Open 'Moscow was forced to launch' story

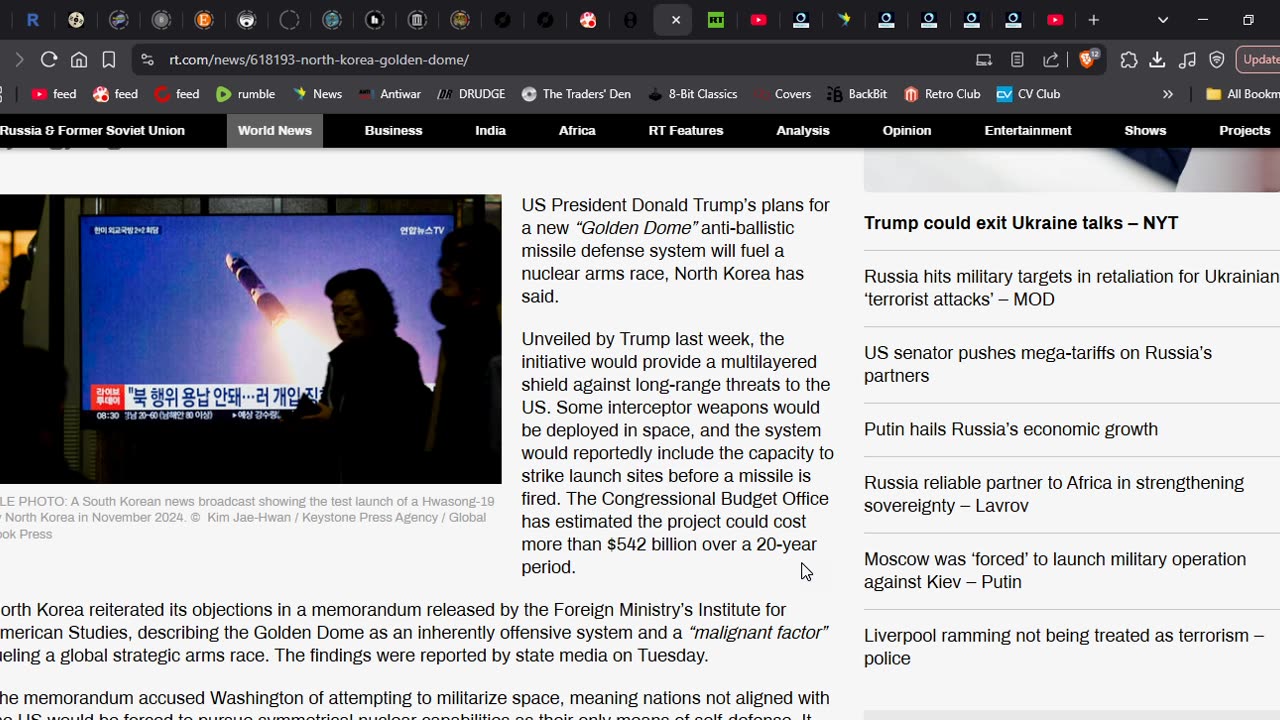coord(1055,570)
